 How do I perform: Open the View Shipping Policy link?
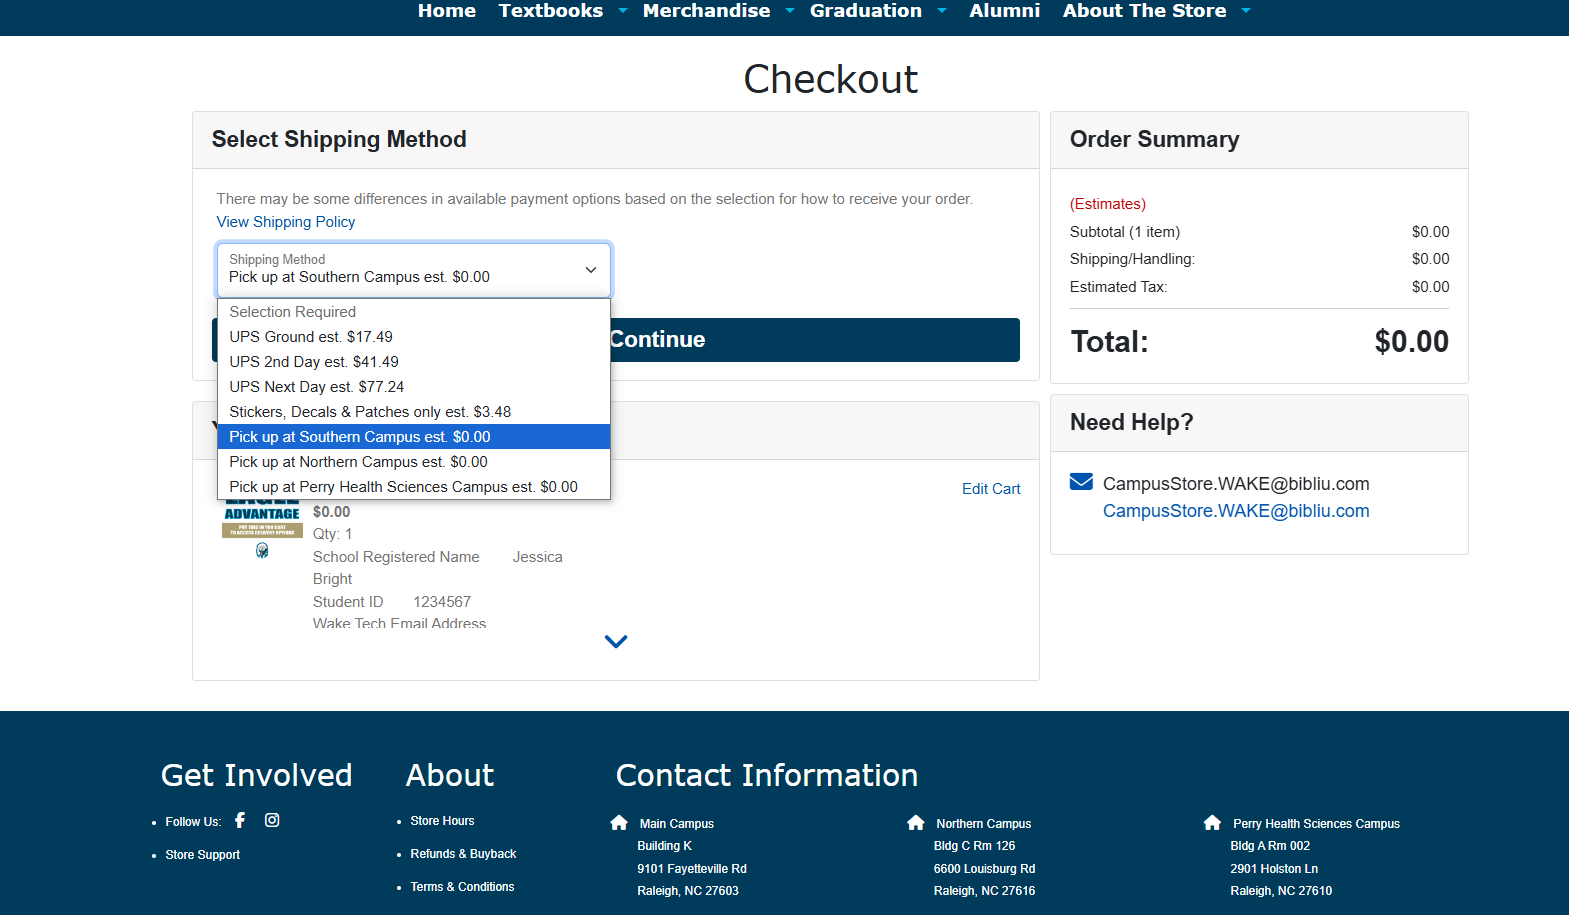pos(286,222)
